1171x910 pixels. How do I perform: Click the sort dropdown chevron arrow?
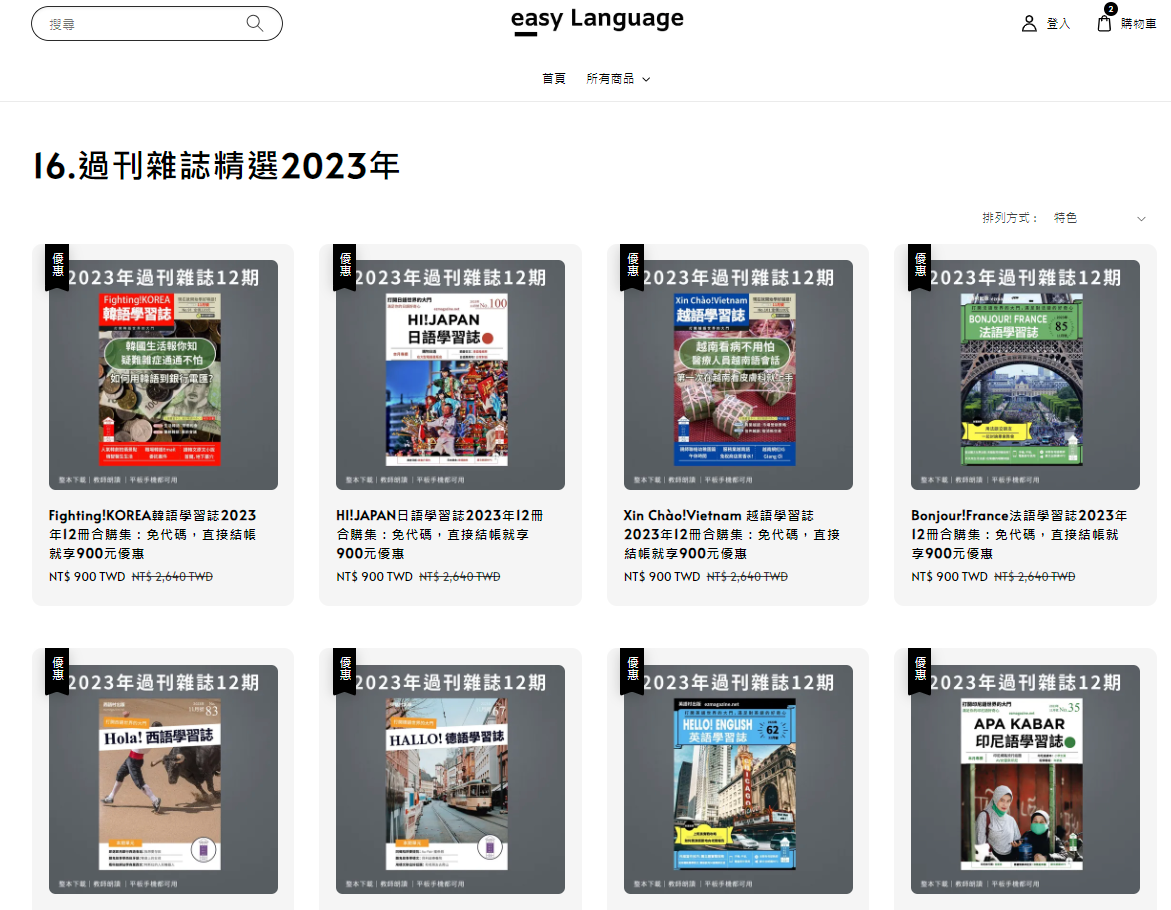1141,219
